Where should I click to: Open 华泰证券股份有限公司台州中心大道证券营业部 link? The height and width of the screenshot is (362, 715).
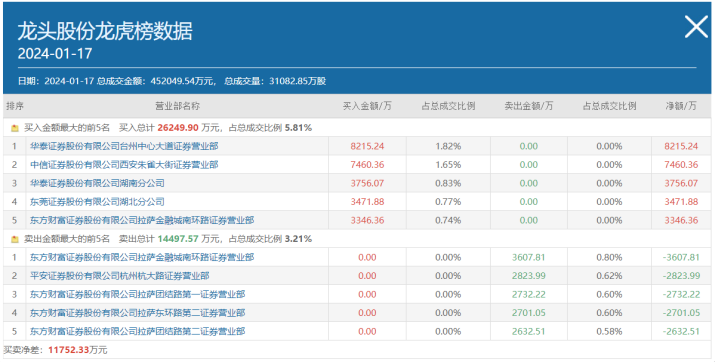coord(124,146)
